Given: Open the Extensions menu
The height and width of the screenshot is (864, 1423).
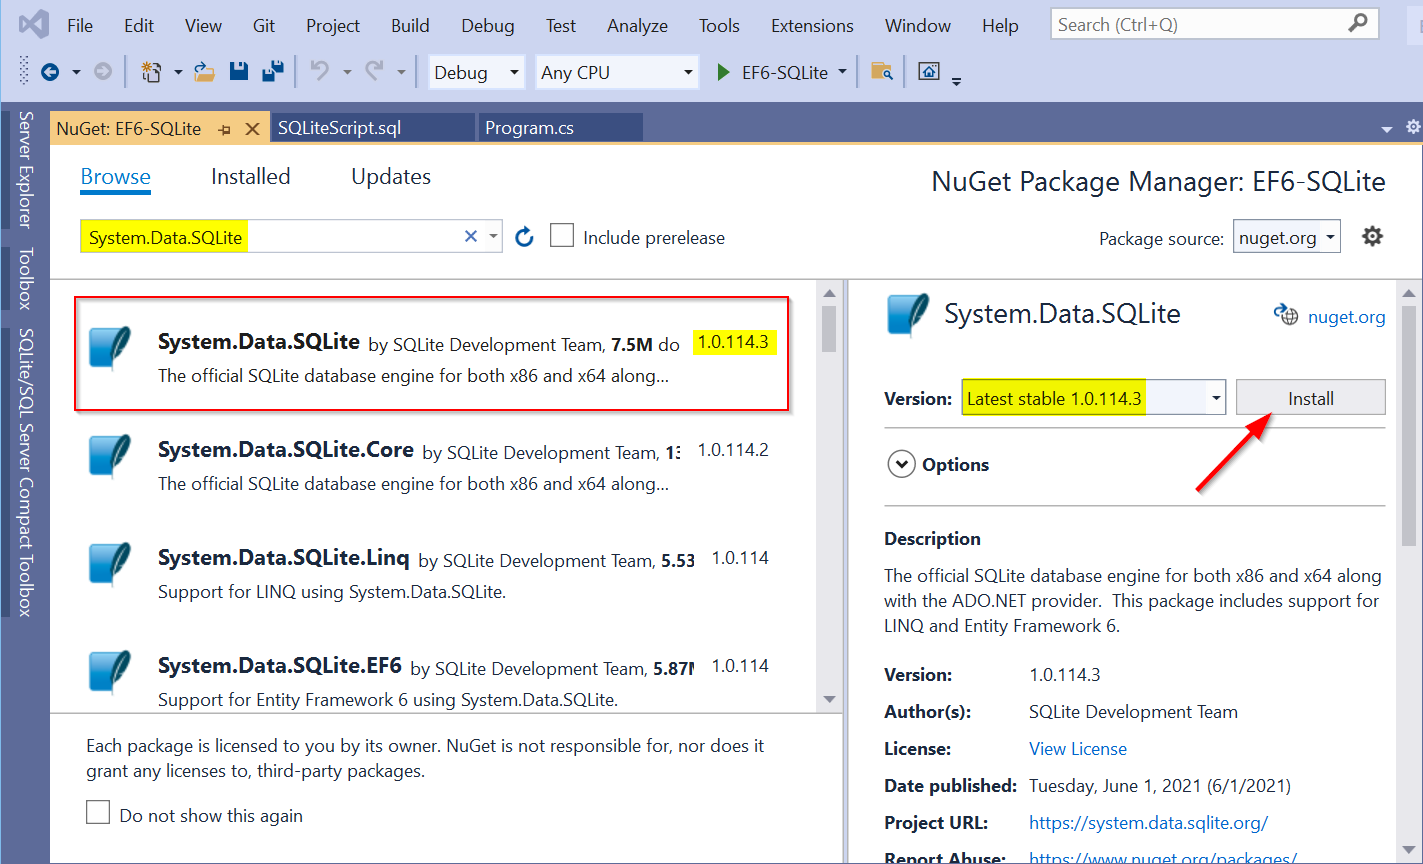Looking at the screenshot, I should click(x=811, y=25).
